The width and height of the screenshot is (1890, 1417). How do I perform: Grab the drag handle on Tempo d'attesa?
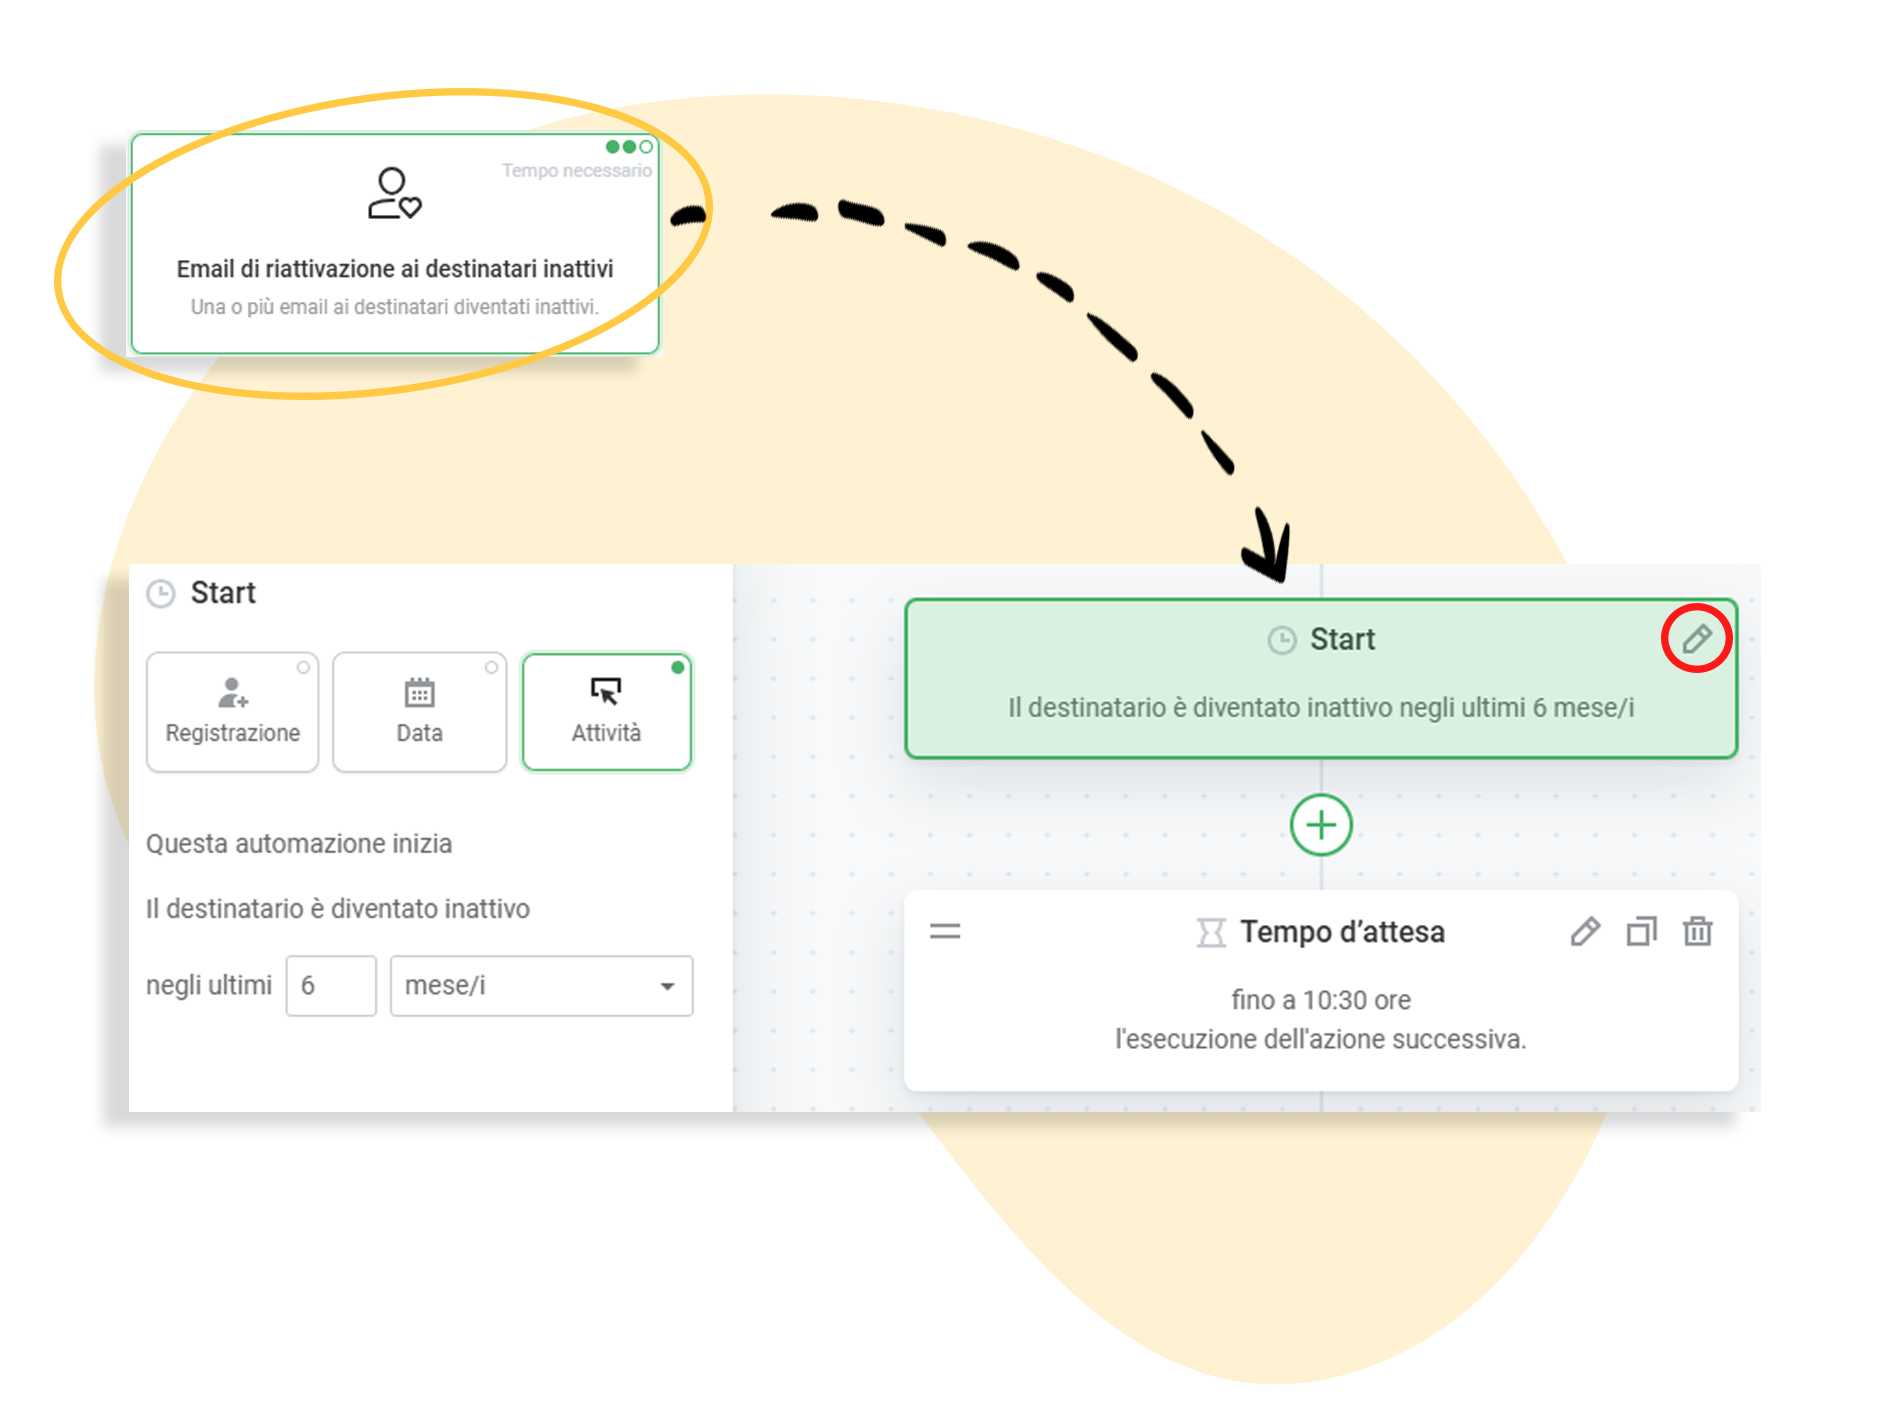click(944, 932)
